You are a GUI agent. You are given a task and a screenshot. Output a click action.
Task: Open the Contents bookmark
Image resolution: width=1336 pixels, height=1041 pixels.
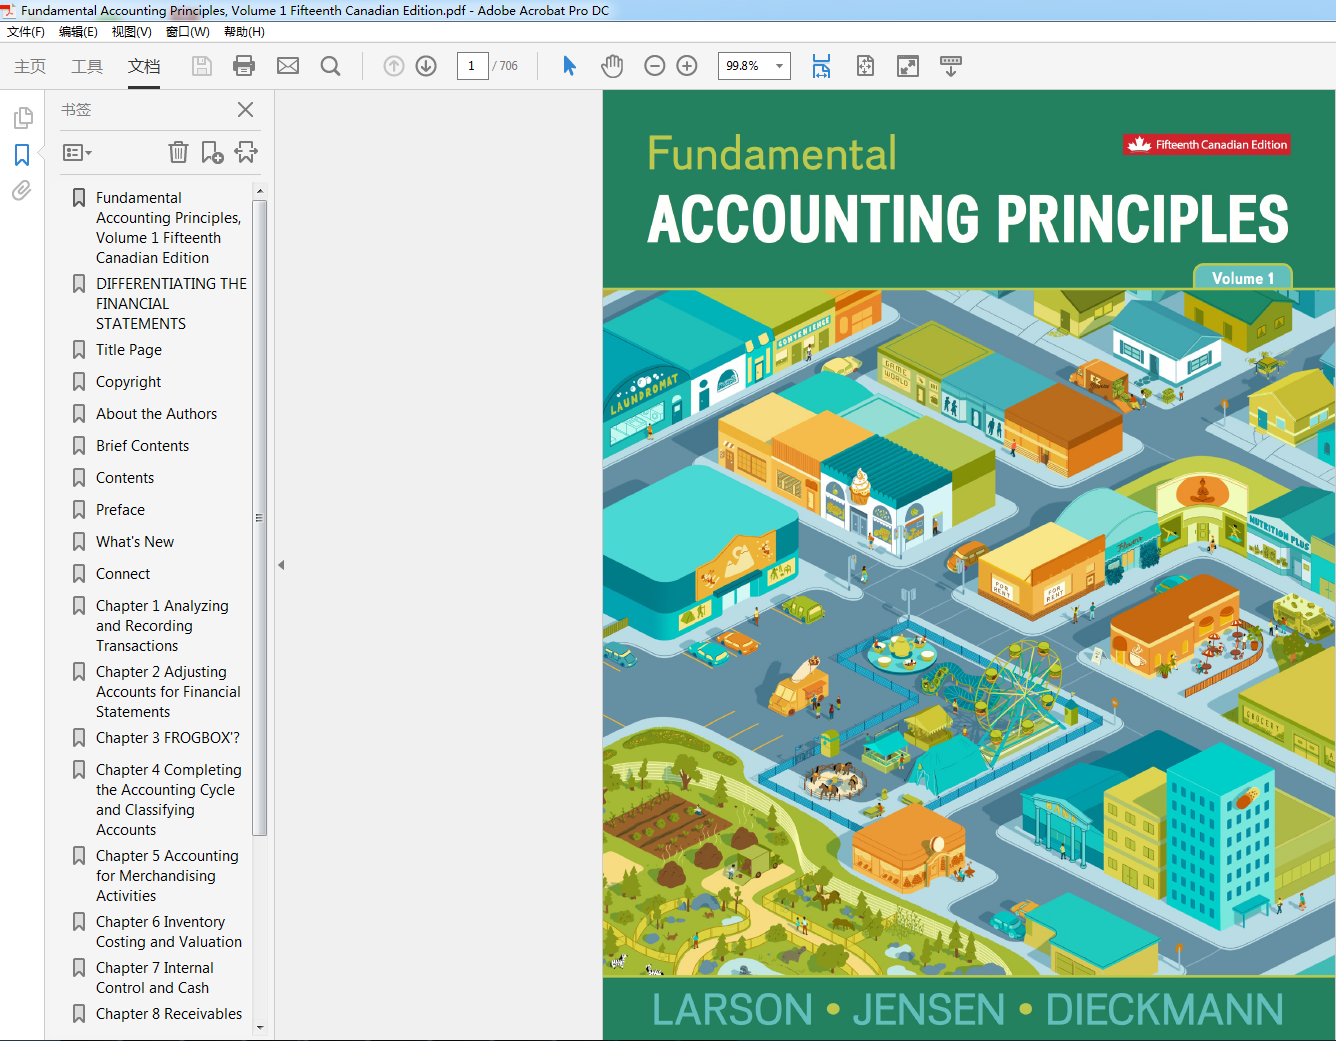coord(125,478)
